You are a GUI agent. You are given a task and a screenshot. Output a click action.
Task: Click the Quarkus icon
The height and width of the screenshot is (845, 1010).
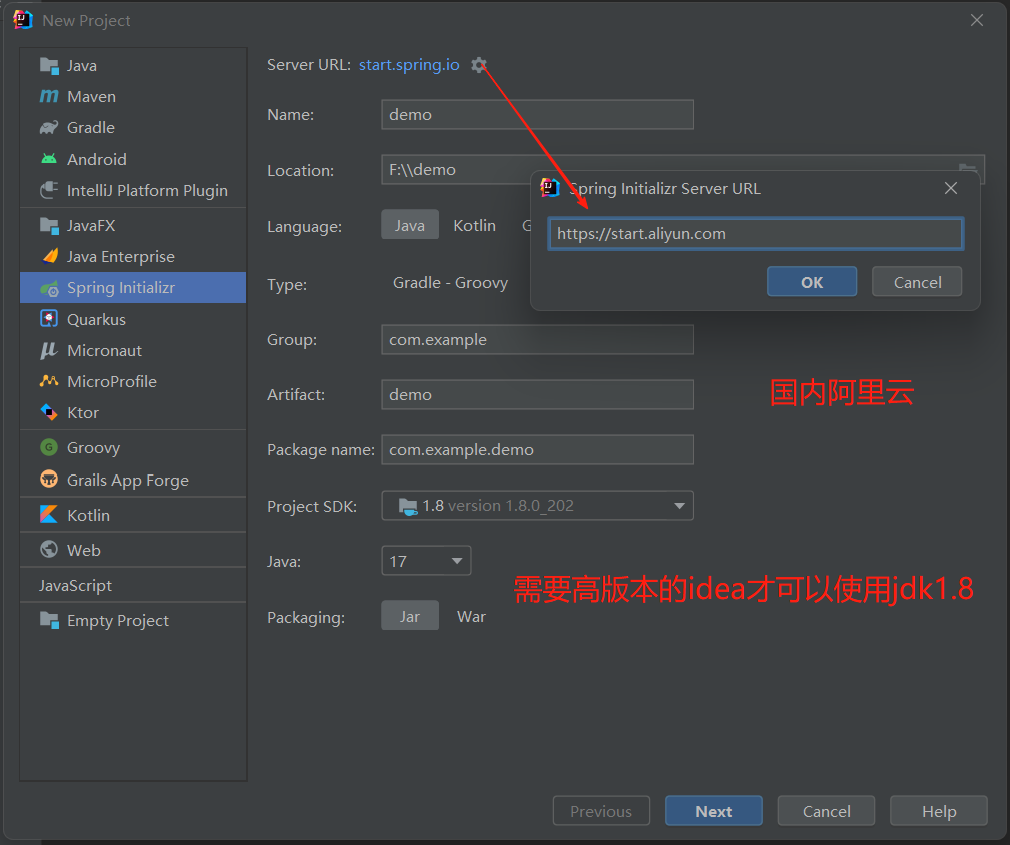tap(49, 319)
